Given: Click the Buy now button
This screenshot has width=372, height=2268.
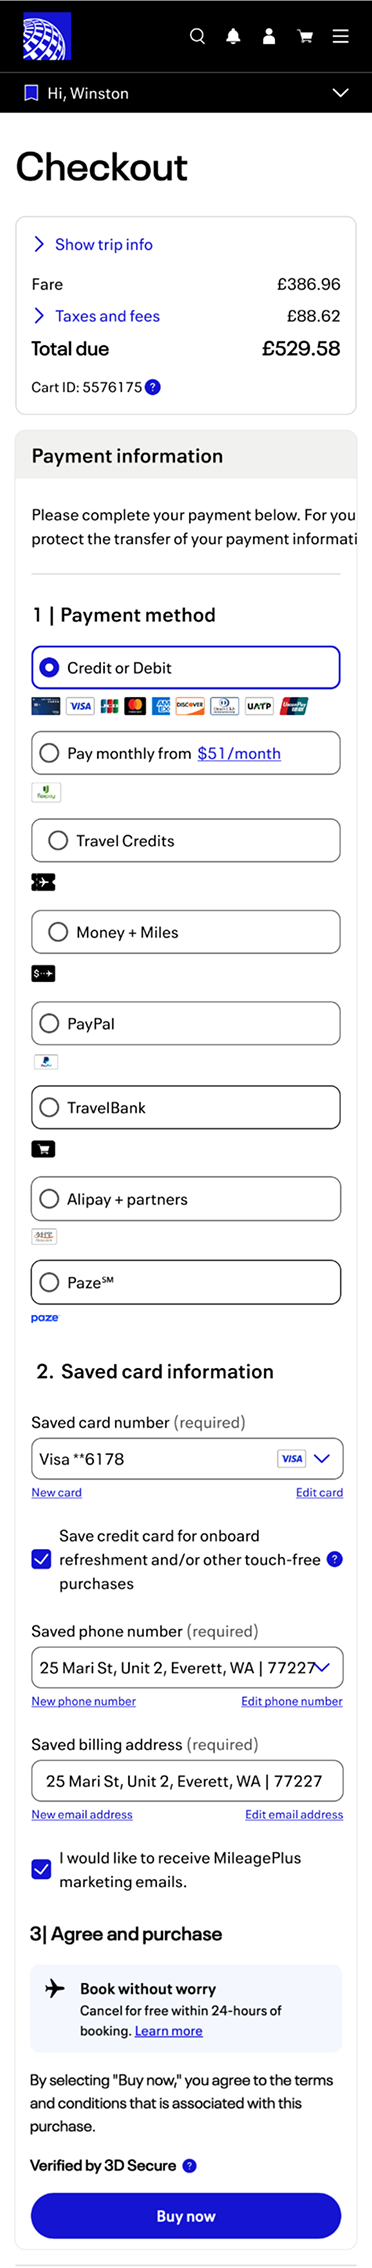Looking at the screenshot, I should pos(186,2216).
